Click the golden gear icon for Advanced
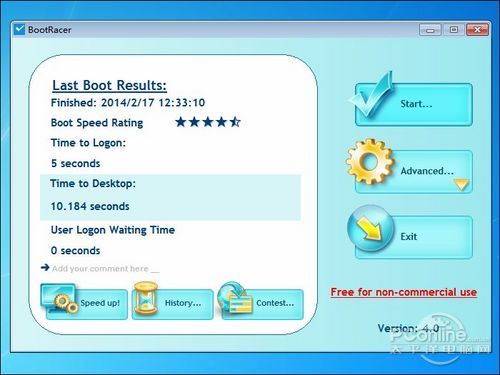The height and width of the screenshot is (375, 500). point(370,161)
